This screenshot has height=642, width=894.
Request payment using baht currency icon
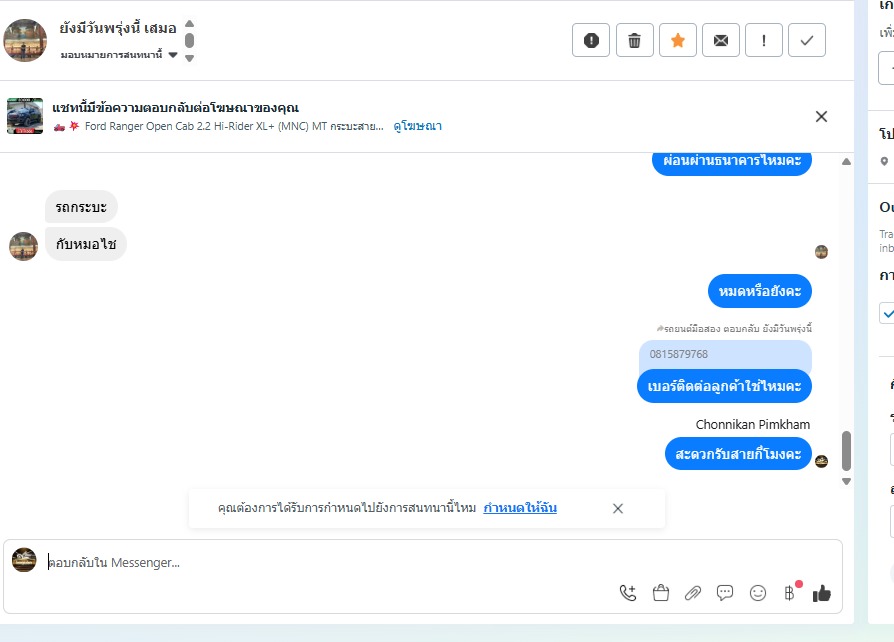coord(790,593)
